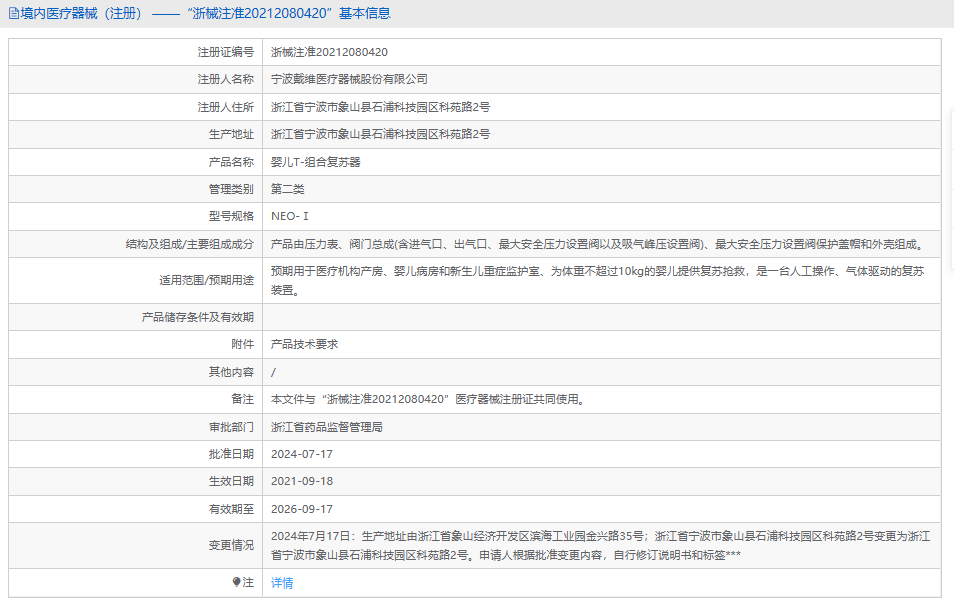Image resolution: width=954 pixels, height=606 pixels.
Task: Click the 备注 remark text about 医疗器械注册证
Action: [x=427, y=399]
